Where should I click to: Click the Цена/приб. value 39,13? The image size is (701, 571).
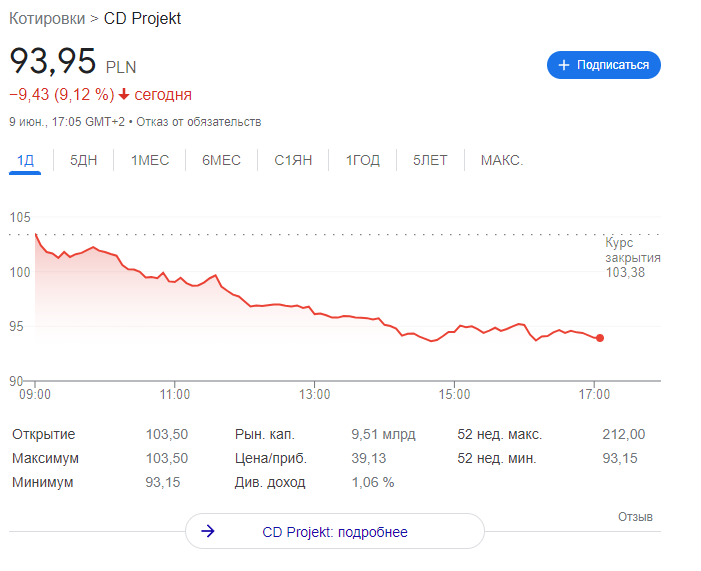[x=368, y=458]
